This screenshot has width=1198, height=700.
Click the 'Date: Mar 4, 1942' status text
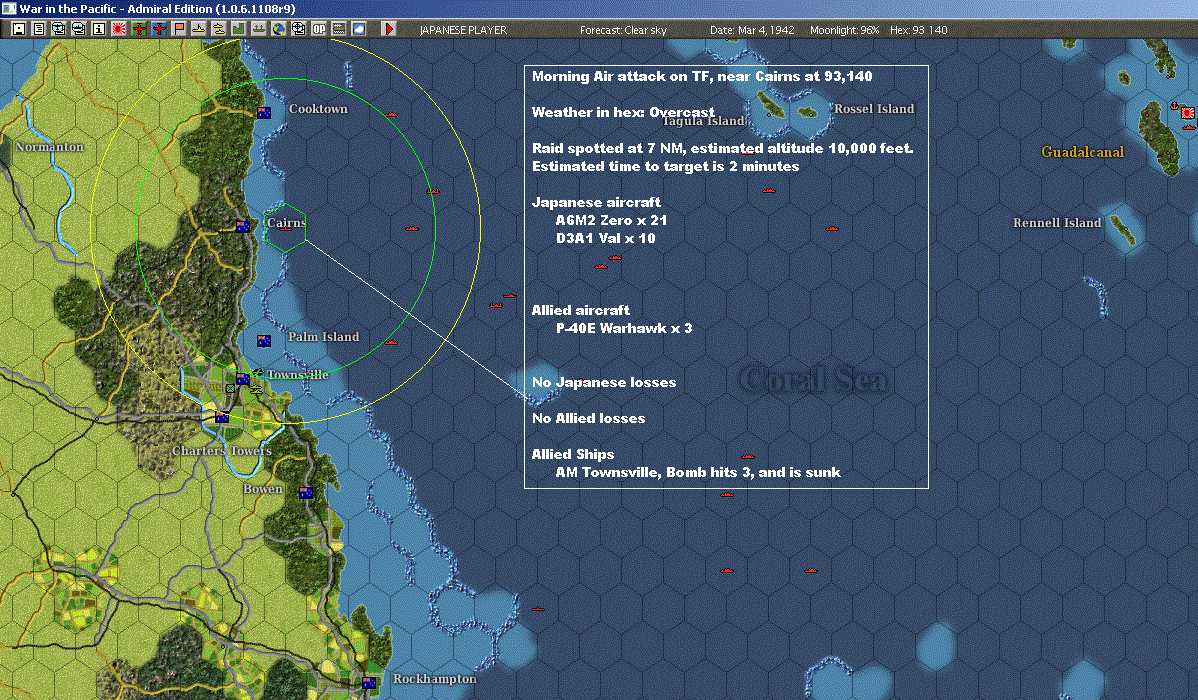coord(752,30)
